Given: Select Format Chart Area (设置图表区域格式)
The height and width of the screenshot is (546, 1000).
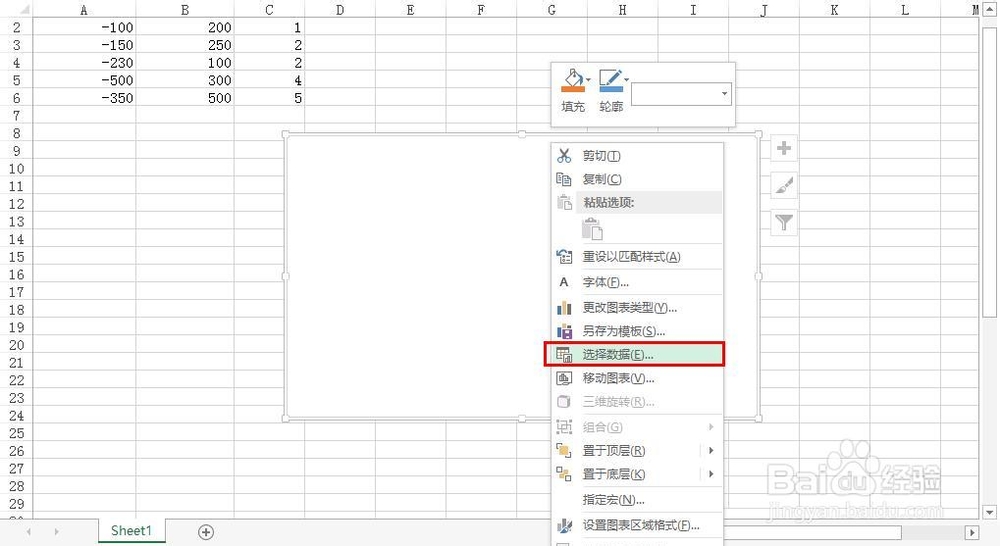Looking at the screenshot, I should [636, 525].
